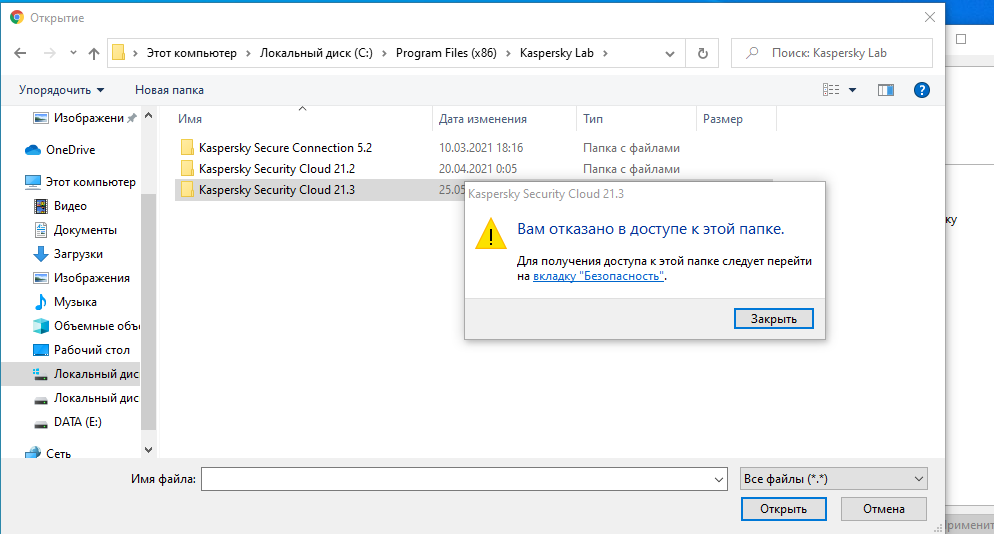
Task: Expand address bar history dropdown chevron
Action: [x=670, y=53]
